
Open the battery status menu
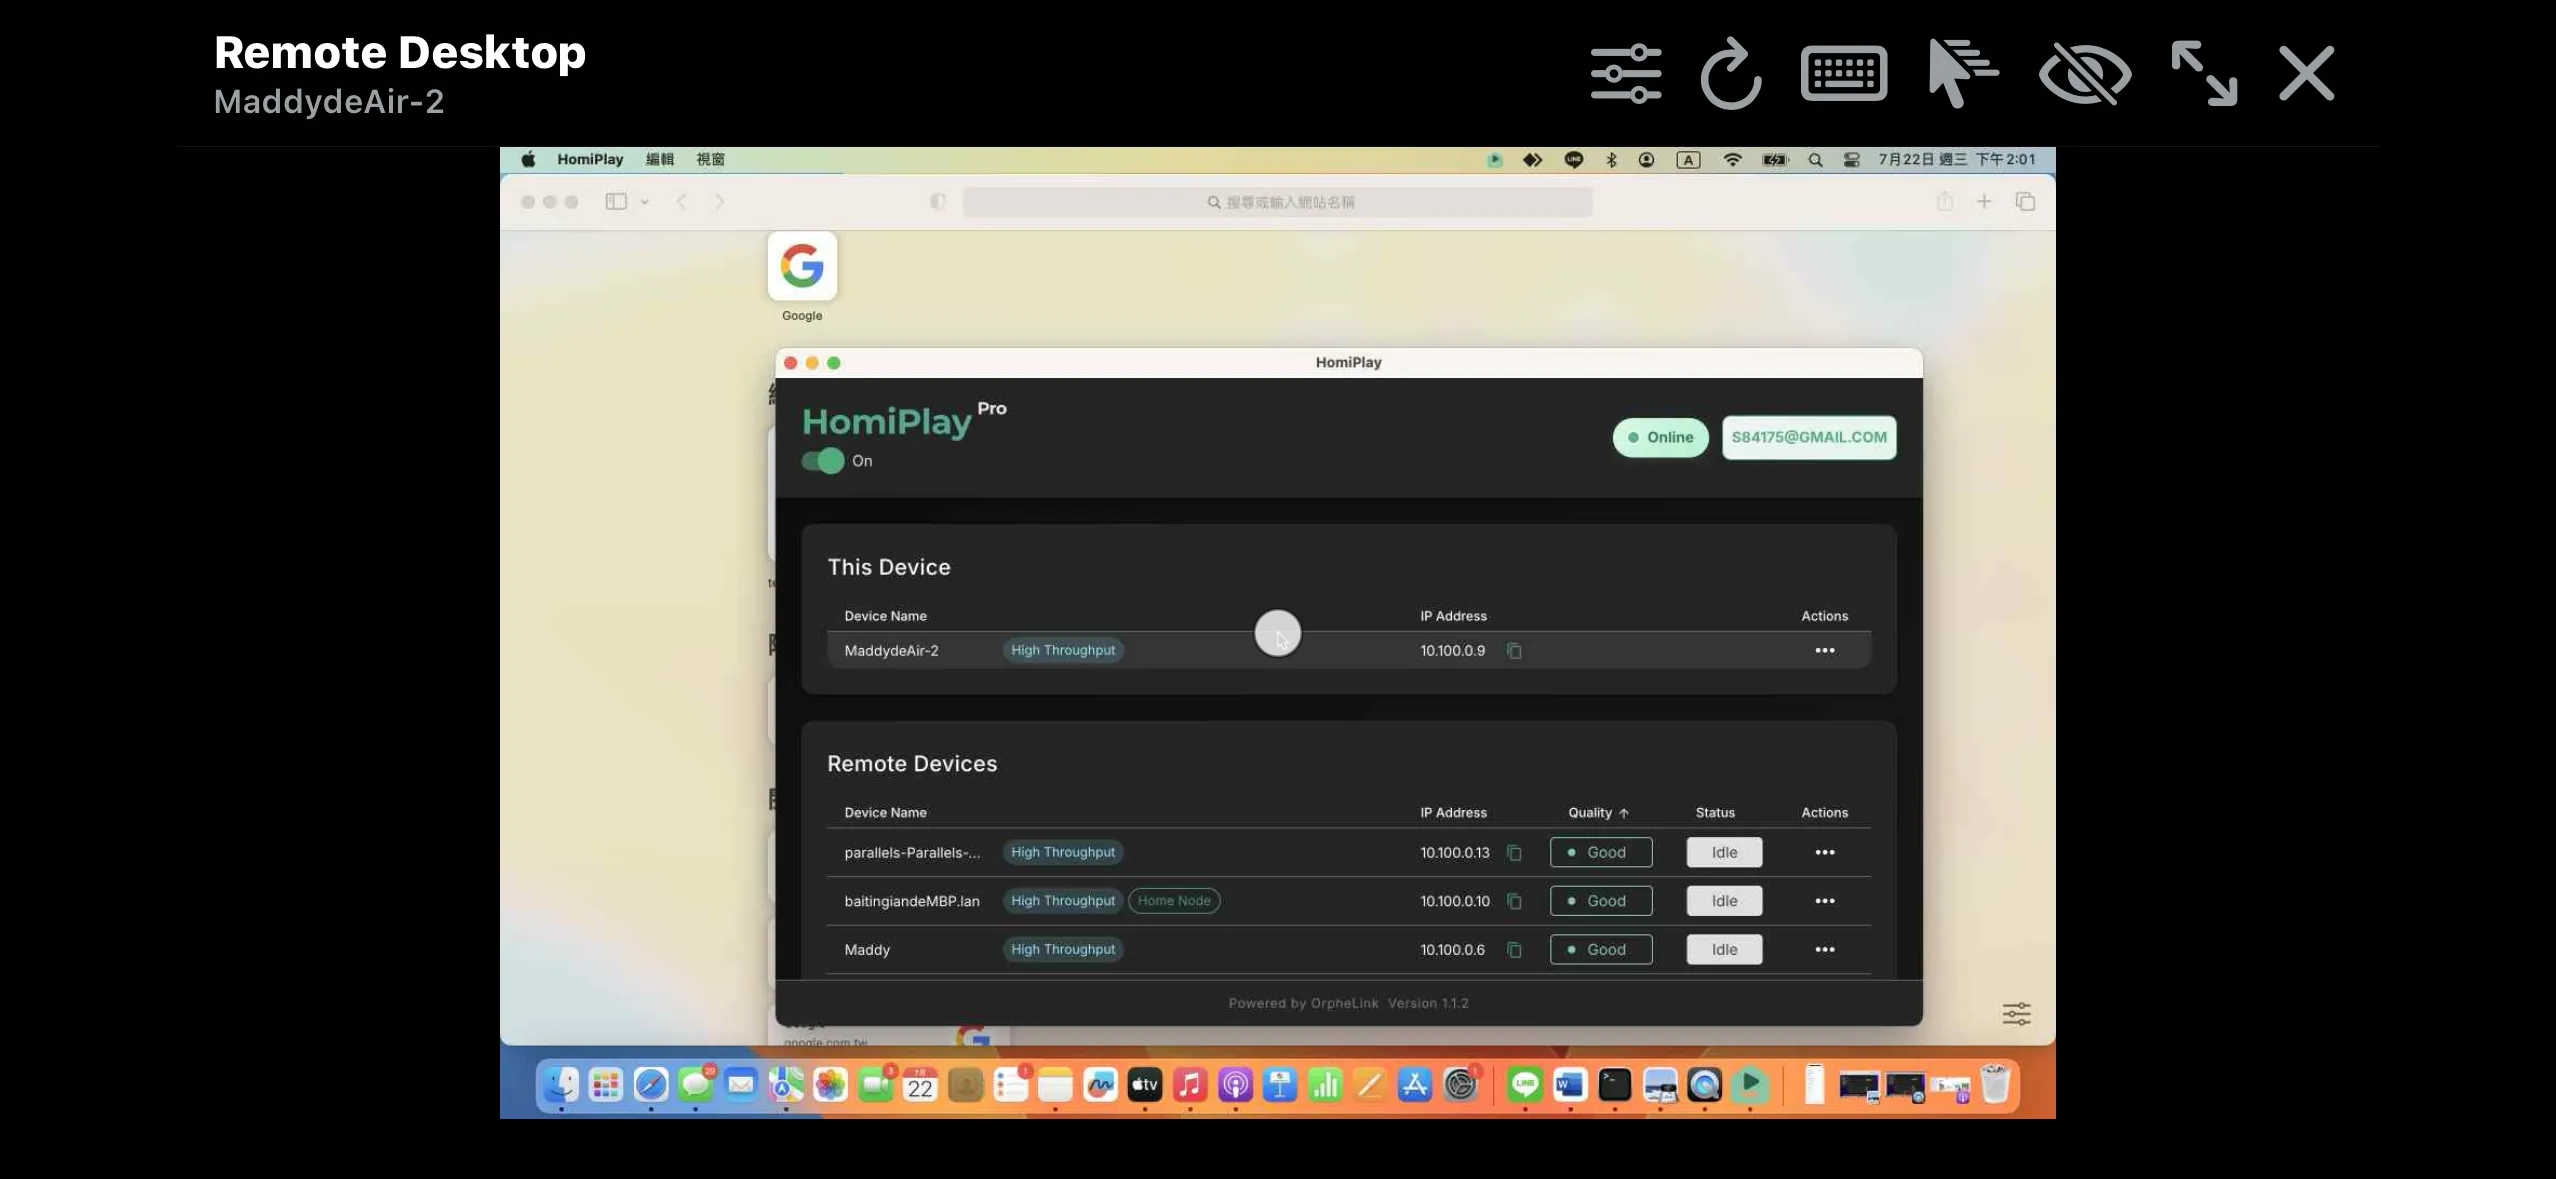click(x=1775, y=160)
